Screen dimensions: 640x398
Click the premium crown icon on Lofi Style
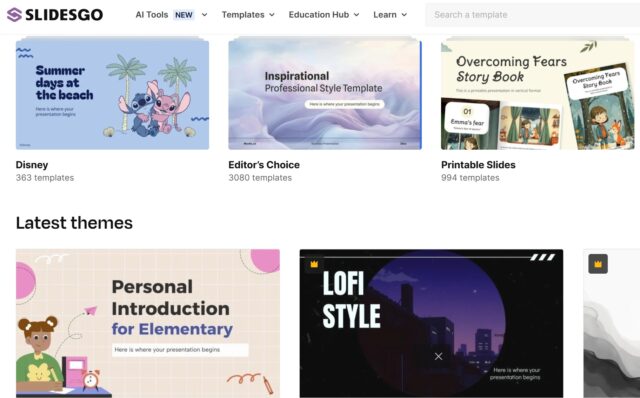[x=314, y=264]
